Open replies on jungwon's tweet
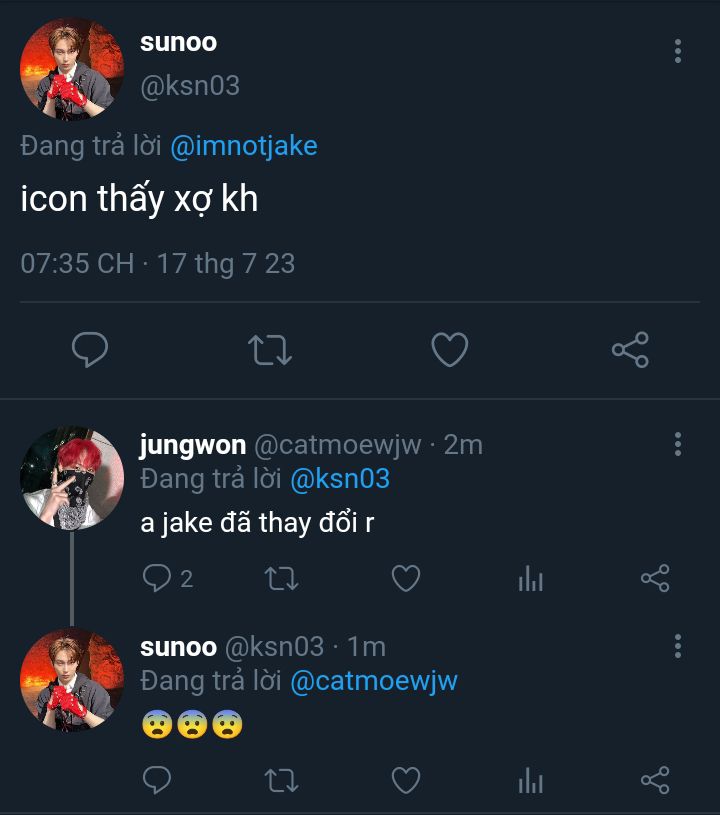 (x=157, y=578)
